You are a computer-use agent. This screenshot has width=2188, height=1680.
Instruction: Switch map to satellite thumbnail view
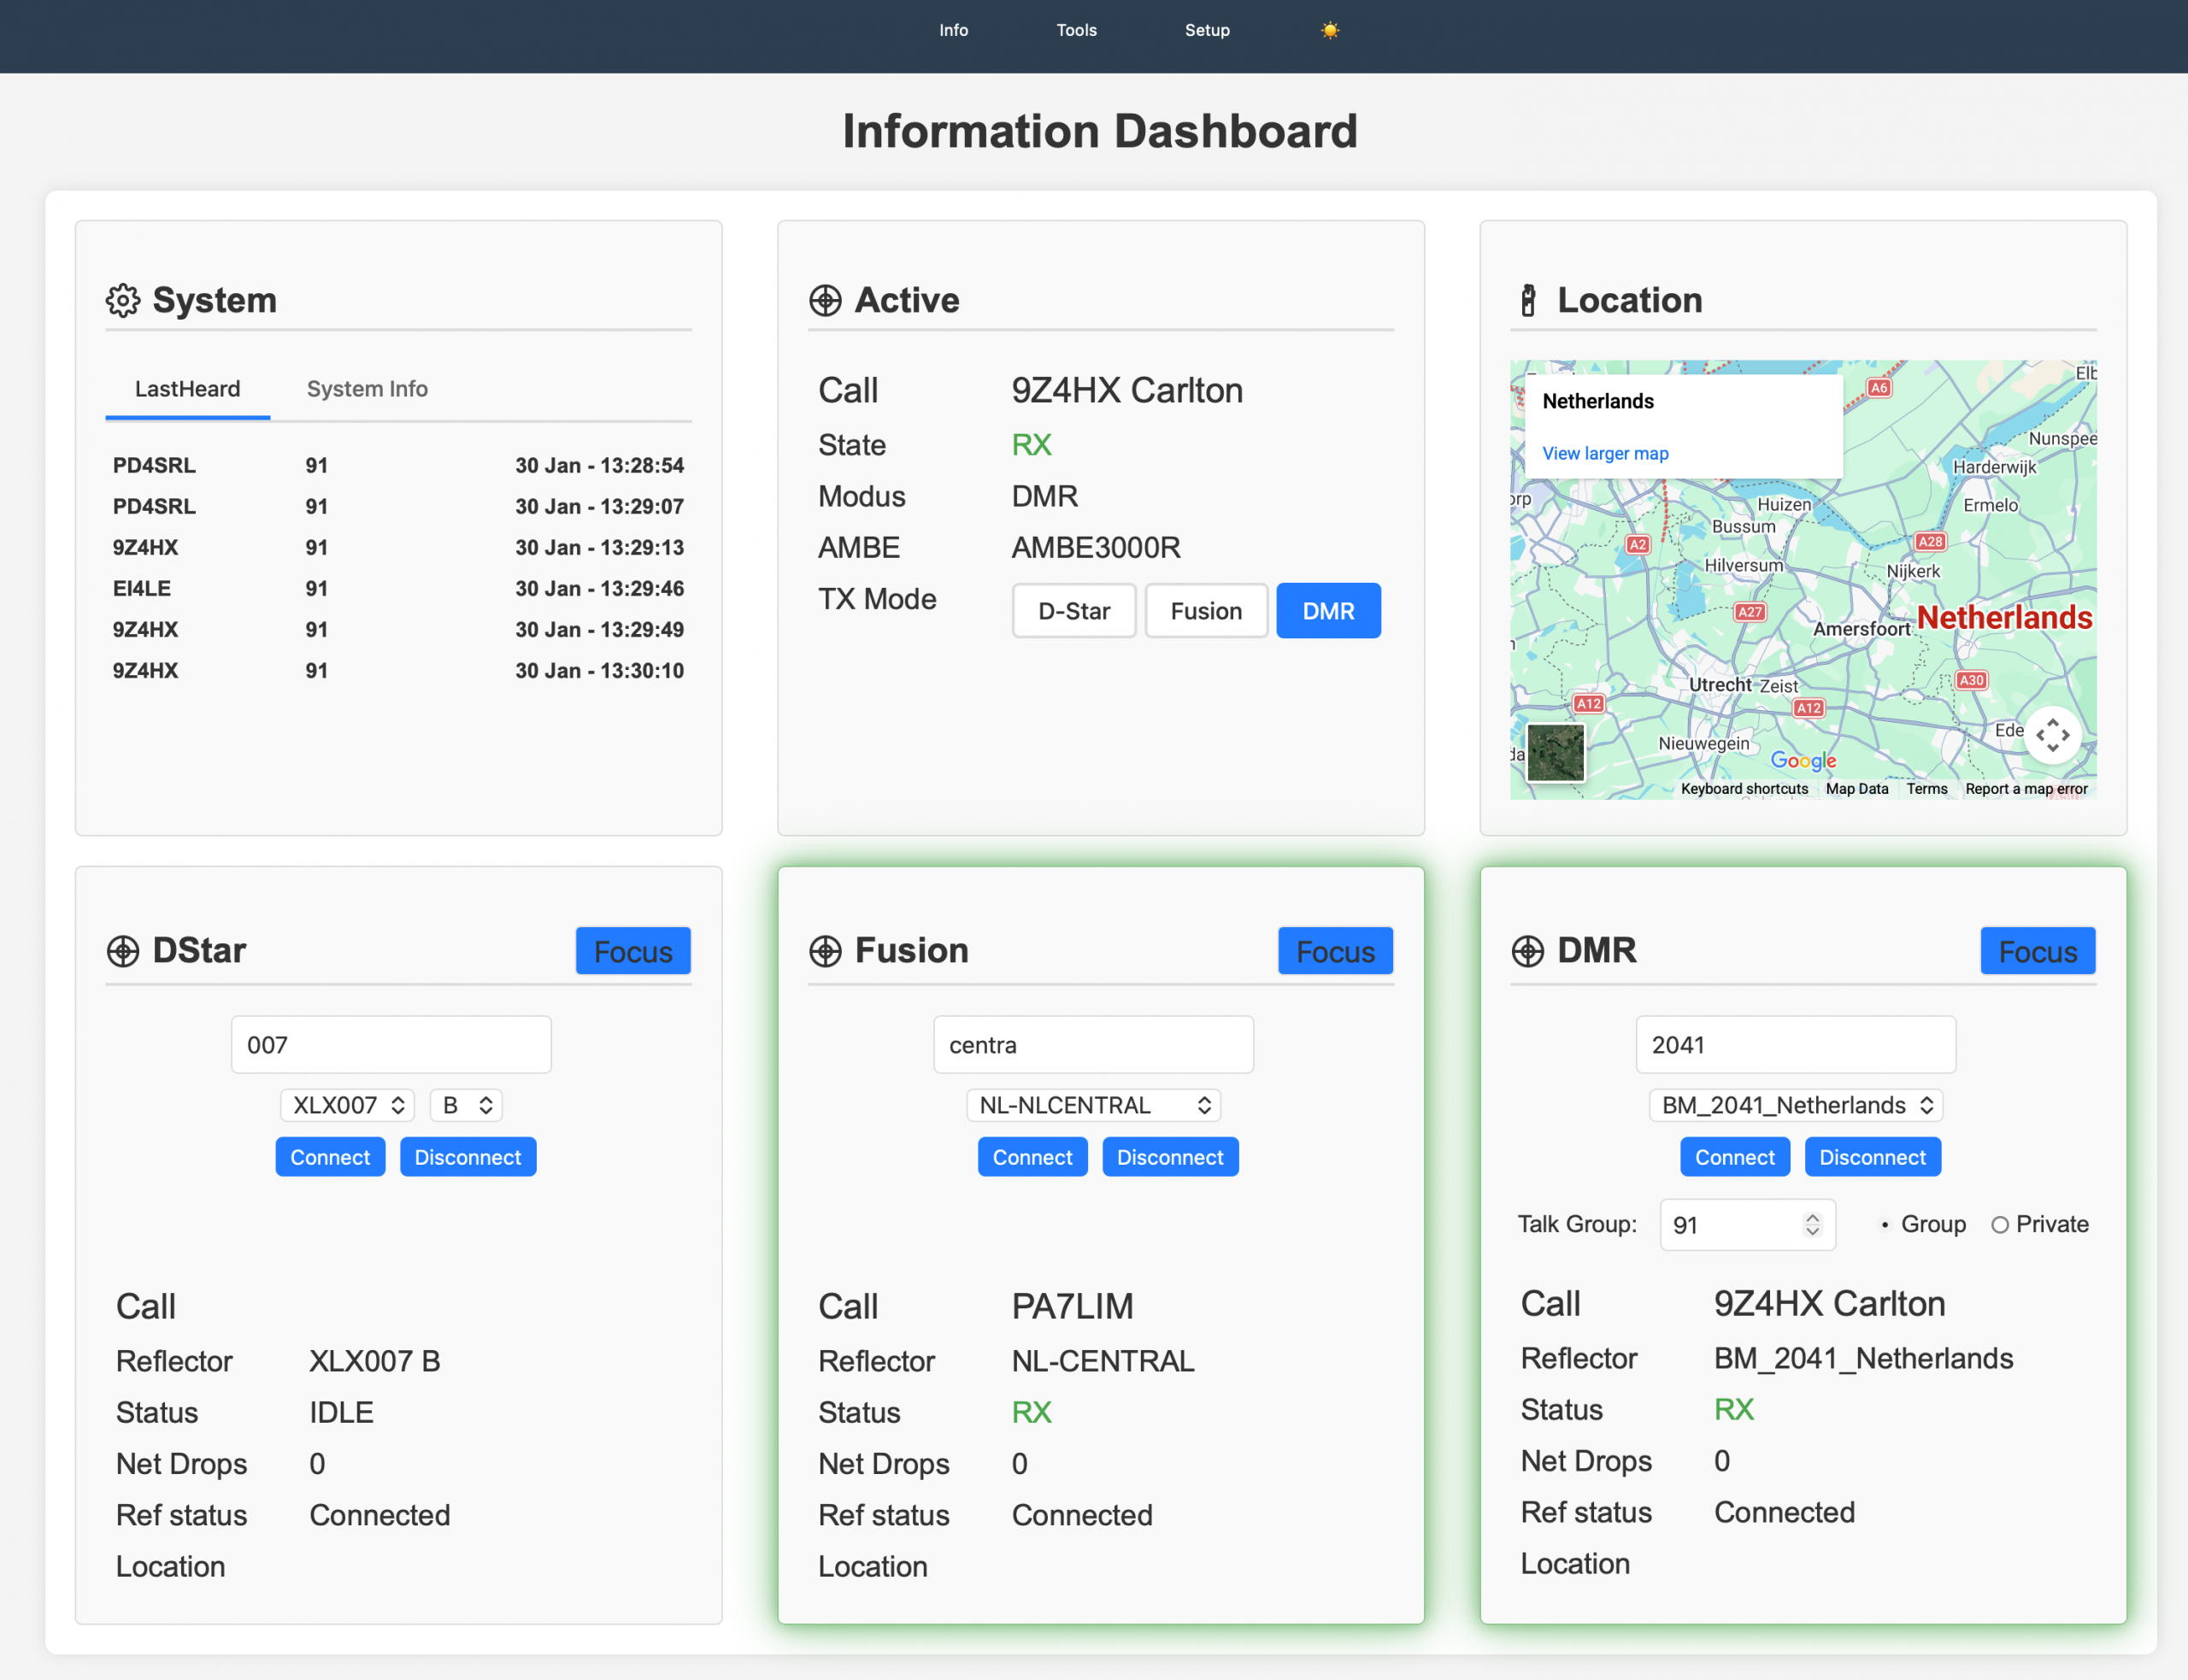coord(1555,752)
